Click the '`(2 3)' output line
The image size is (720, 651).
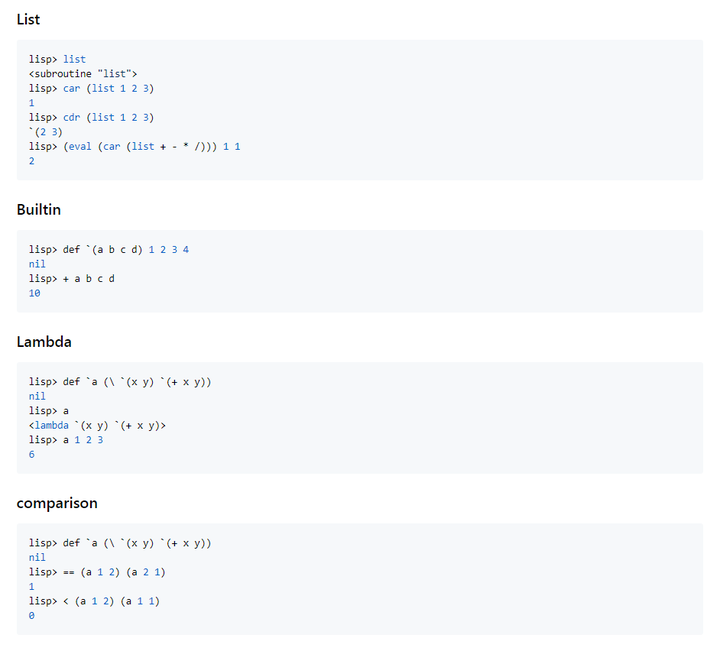pos(46,132)
